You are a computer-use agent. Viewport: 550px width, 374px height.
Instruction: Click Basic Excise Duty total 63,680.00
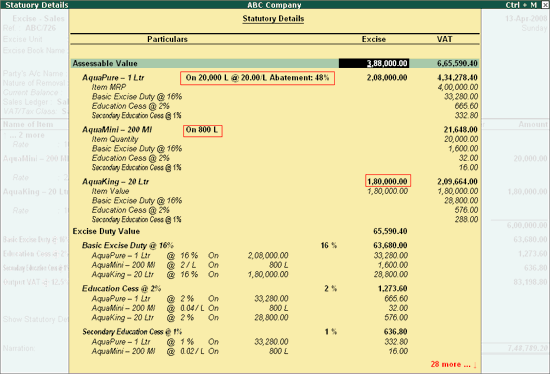[390, 245]
